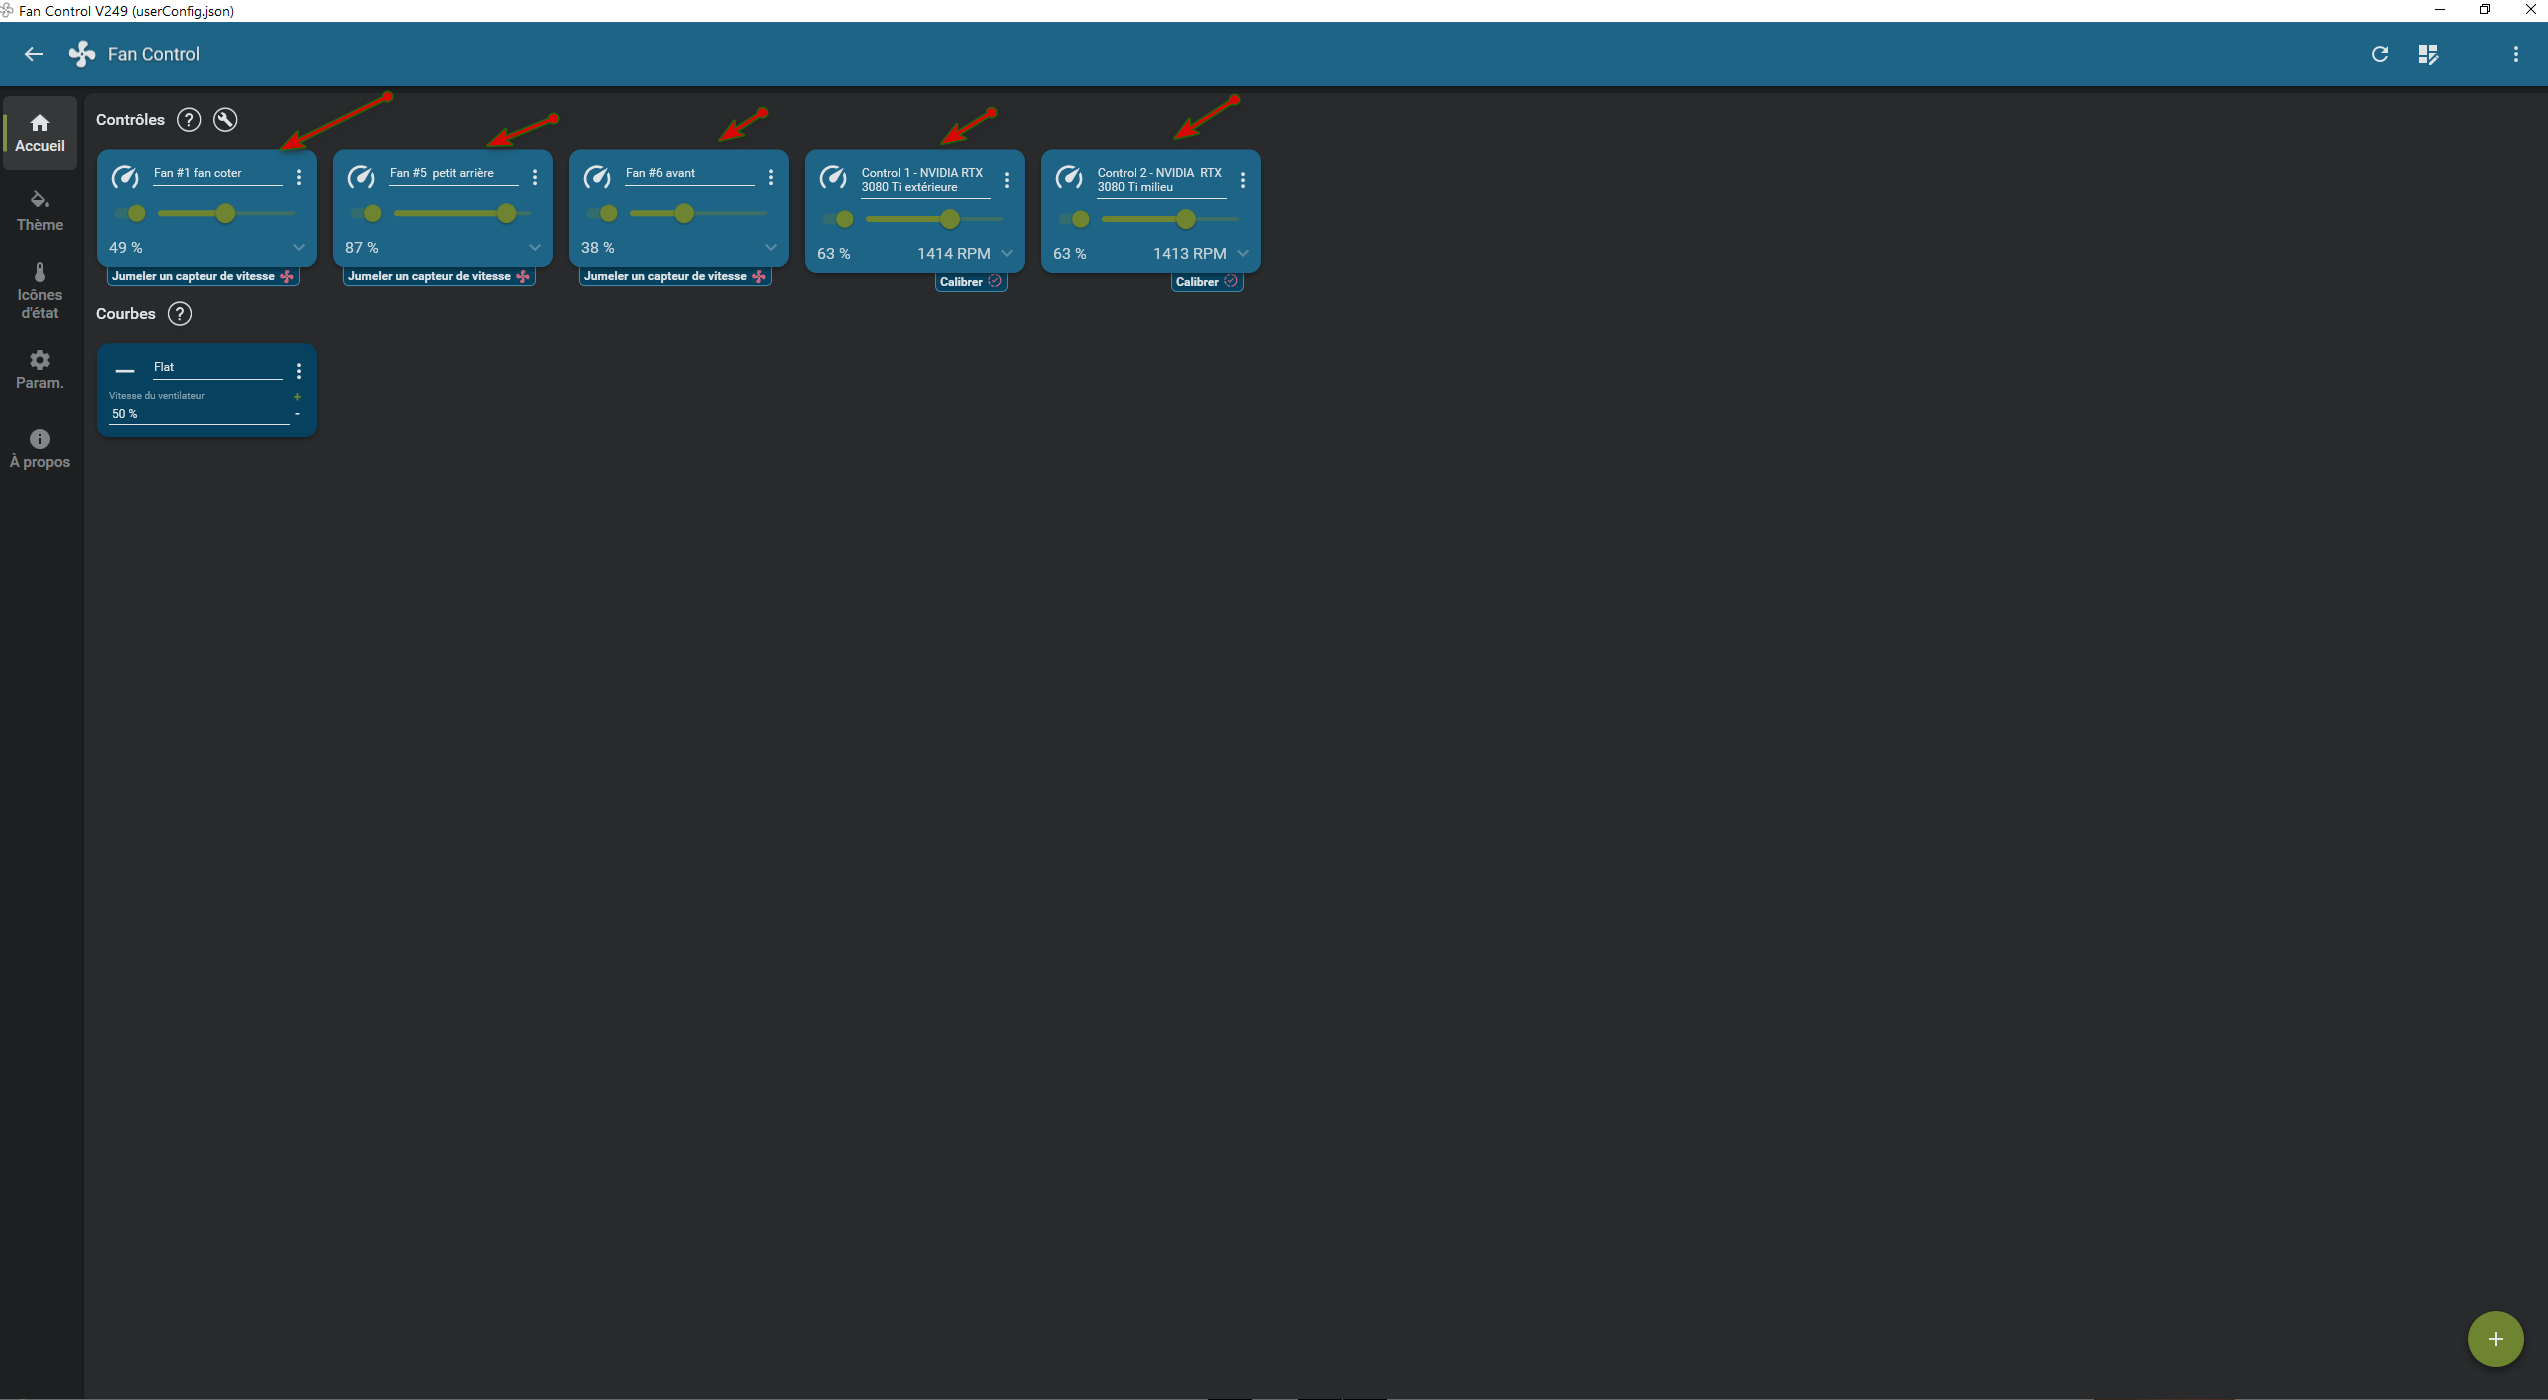Toggle manual control switch on Fan #5 petit arrière
2548x1400 pixels.
tap(367, 213)
